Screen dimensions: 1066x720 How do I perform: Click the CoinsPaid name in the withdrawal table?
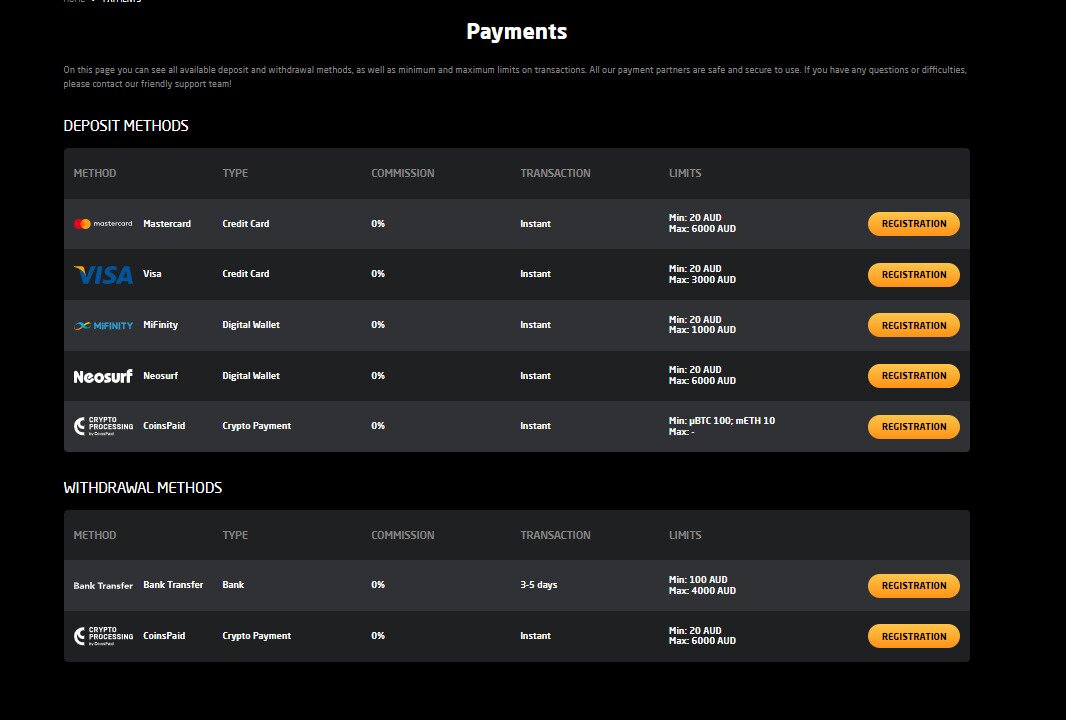(164, 636)
